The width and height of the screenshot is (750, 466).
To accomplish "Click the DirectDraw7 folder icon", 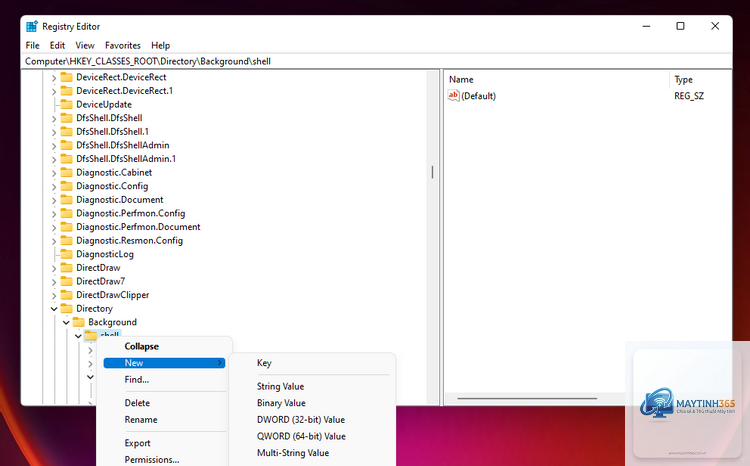I will coord(66,281).
